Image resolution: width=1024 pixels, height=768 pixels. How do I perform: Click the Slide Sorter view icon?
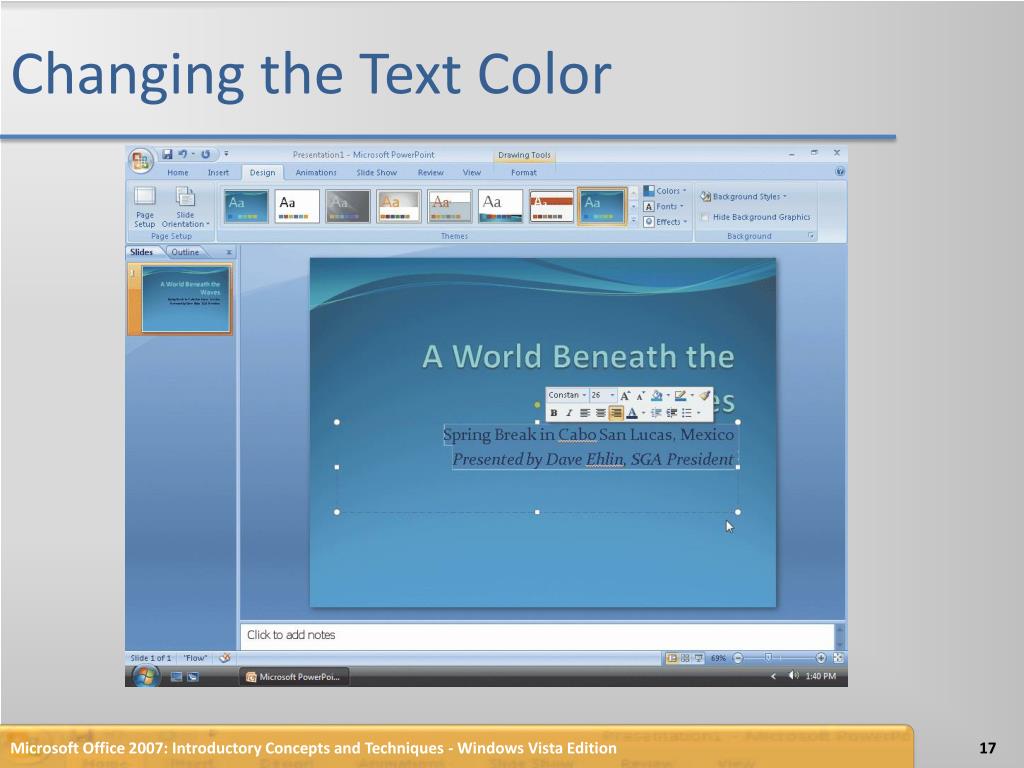(x=685, y=658)
